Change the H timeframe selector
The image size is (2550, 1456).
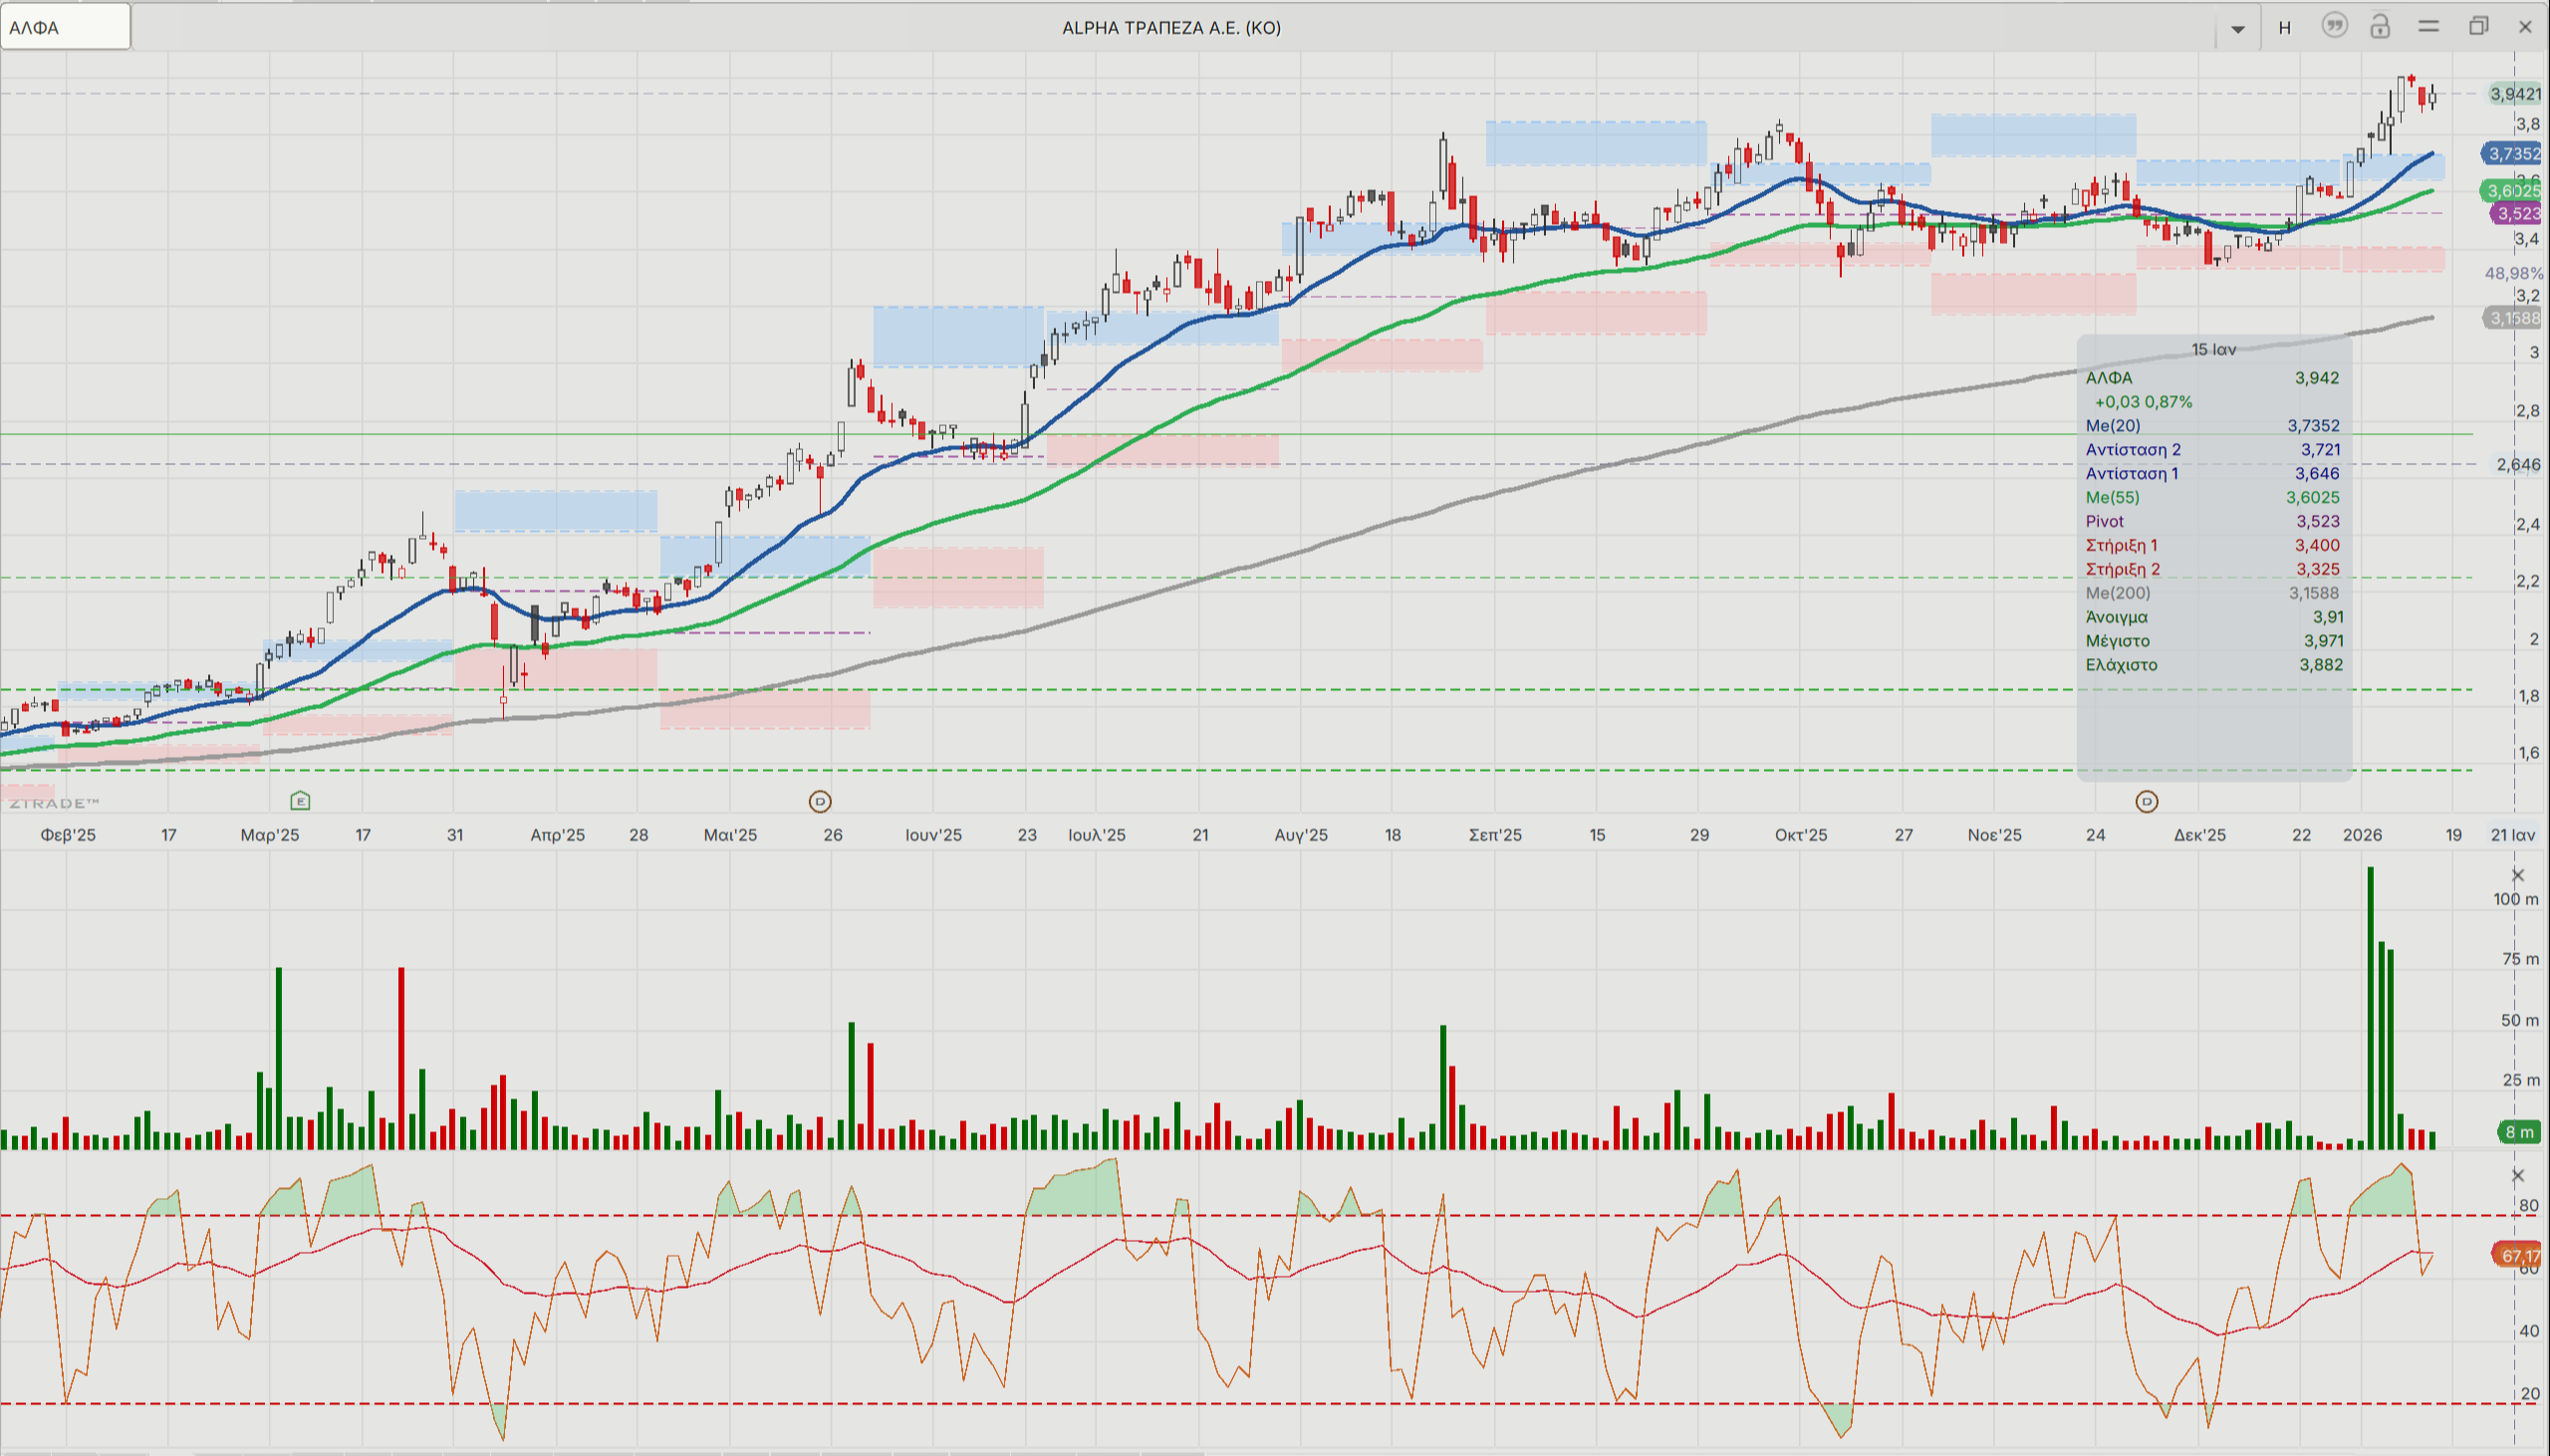2284,28
